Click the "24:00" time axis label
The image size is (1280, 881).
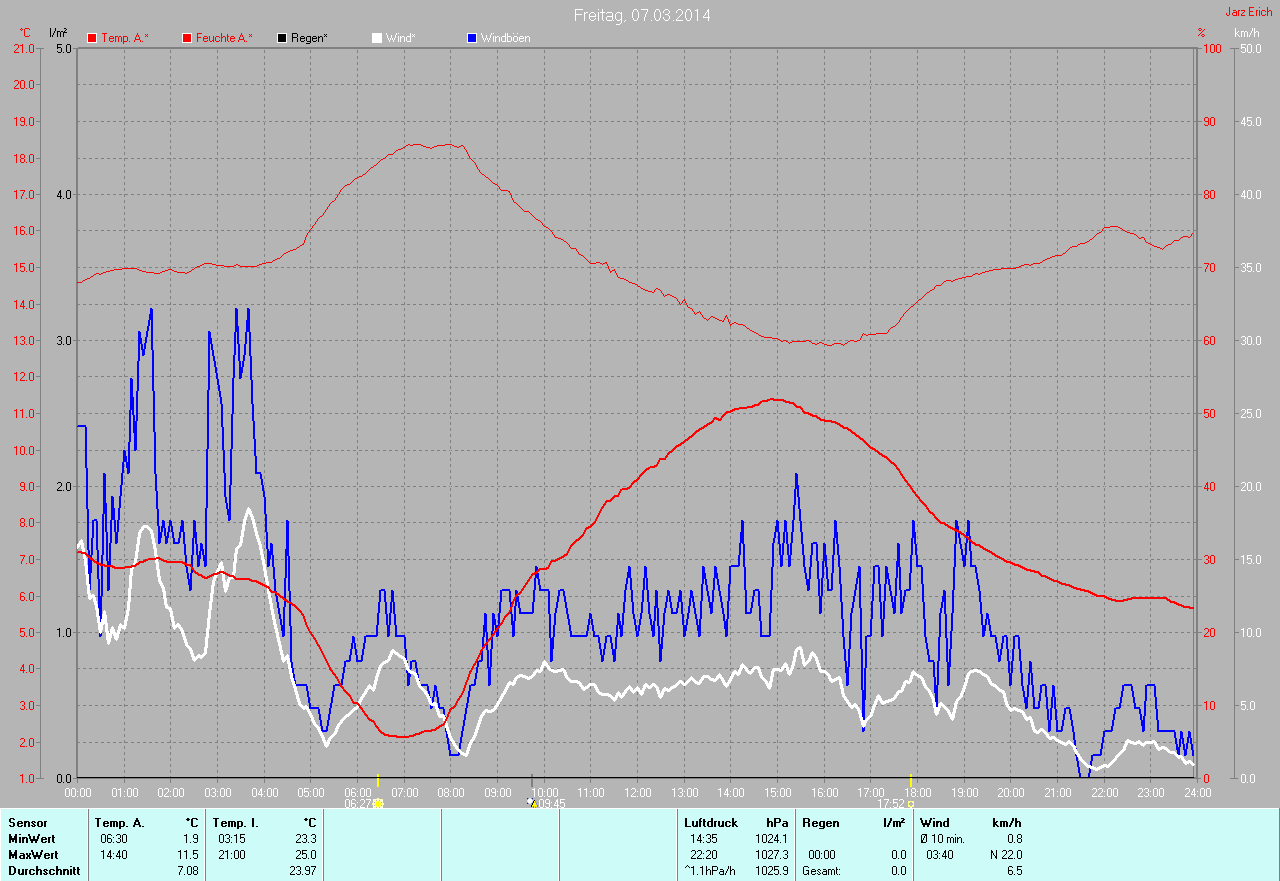click(1197, 793)
